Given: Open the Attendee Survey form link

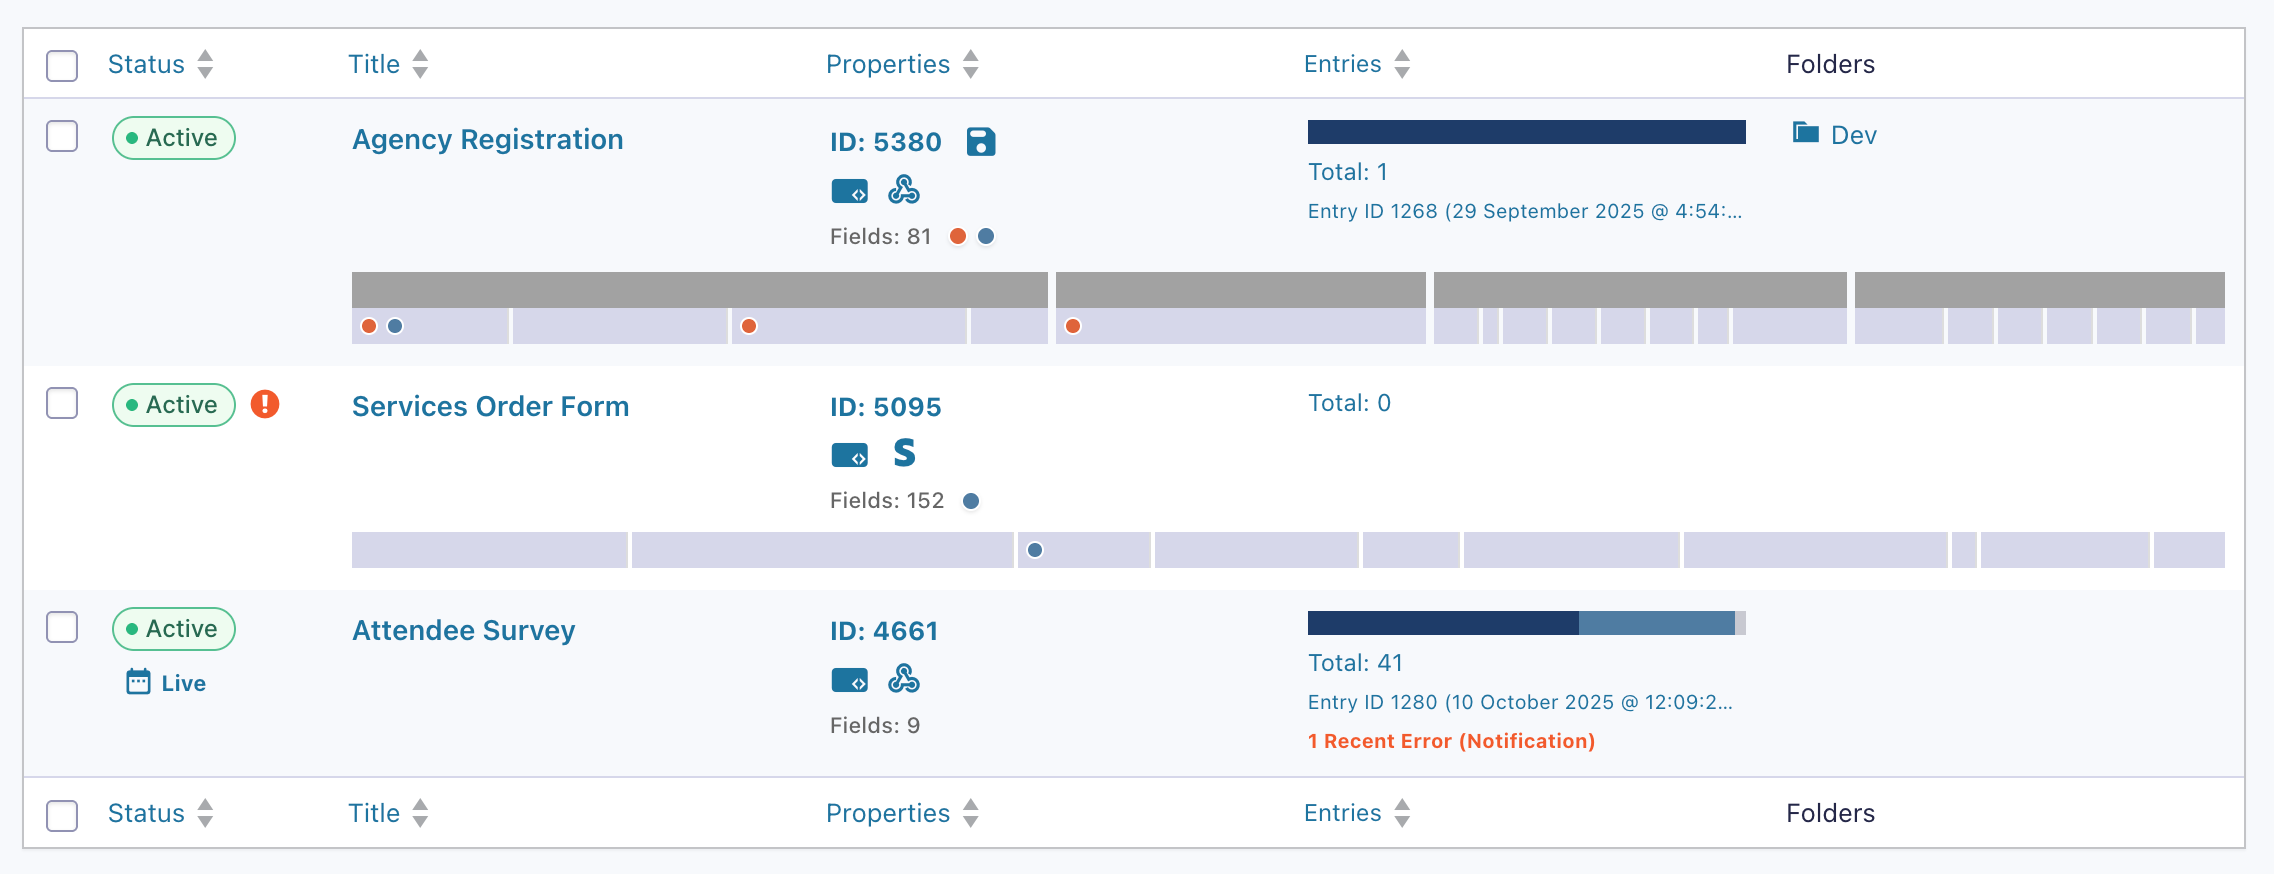Looking at the screenshot, I should coord(463,630).
